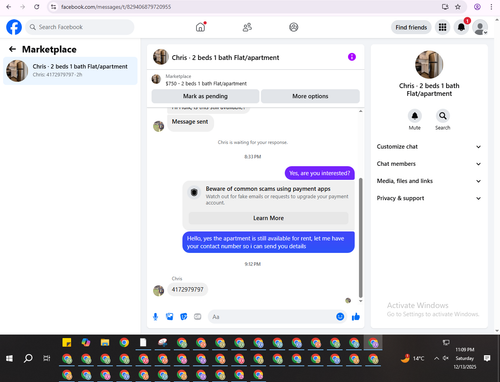This screenshot has width=500, height=382.
Task: Open Sticky Notes from the taskbar
Action: [x=67, y=343]
